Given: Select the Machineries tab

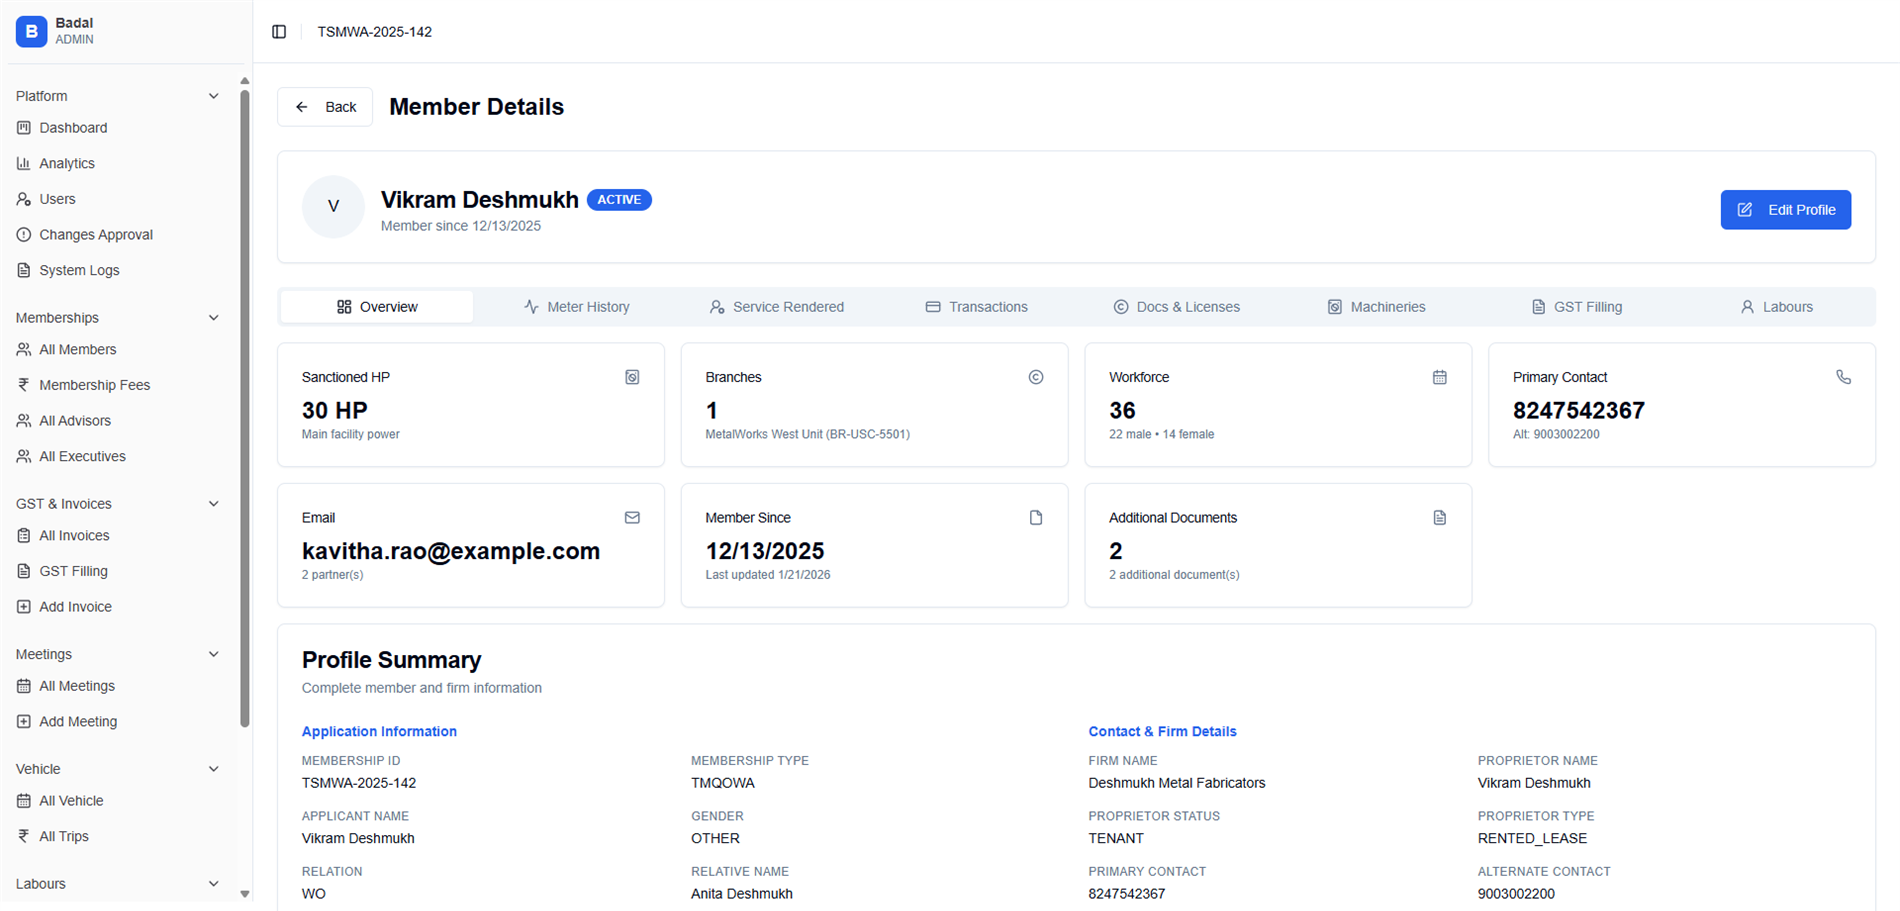Looking at the screenshot, I should coord(1376,307).
